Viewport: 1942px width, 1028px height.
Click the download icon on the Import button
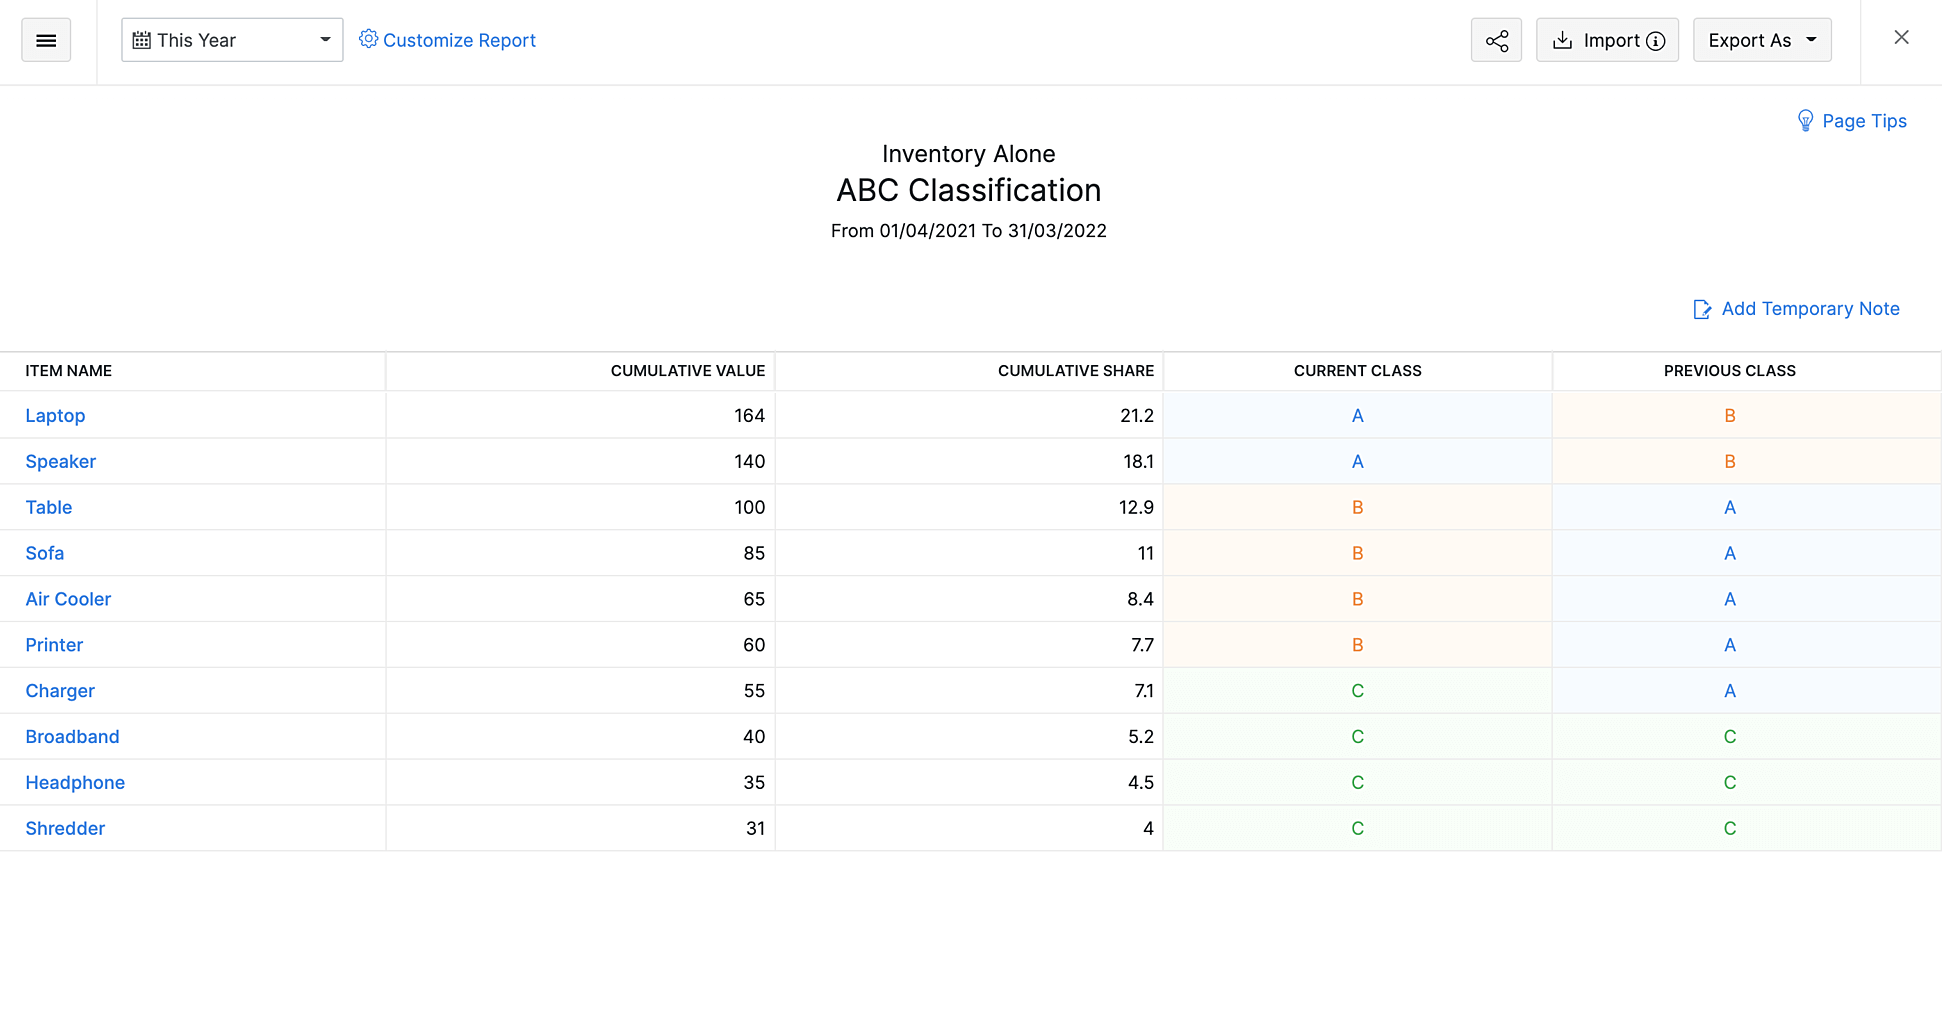tap(1564, 40)
